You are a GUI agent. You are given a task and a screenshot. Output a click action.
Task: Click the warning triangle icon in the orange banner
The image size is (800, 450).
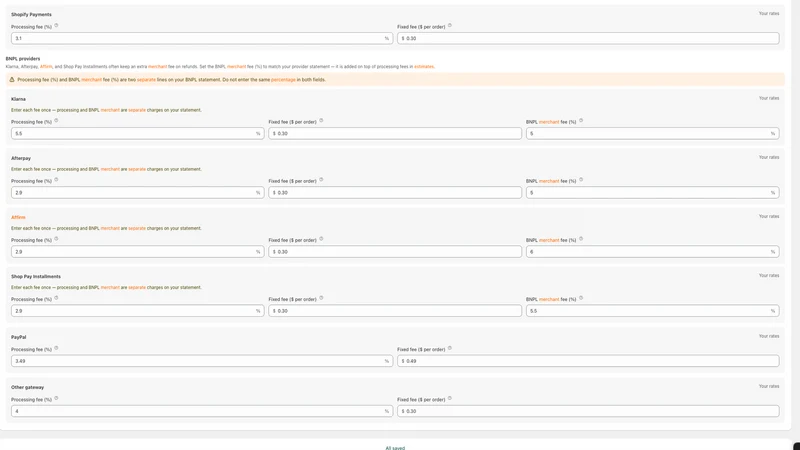pyautogui.click(x=12, y=80)
